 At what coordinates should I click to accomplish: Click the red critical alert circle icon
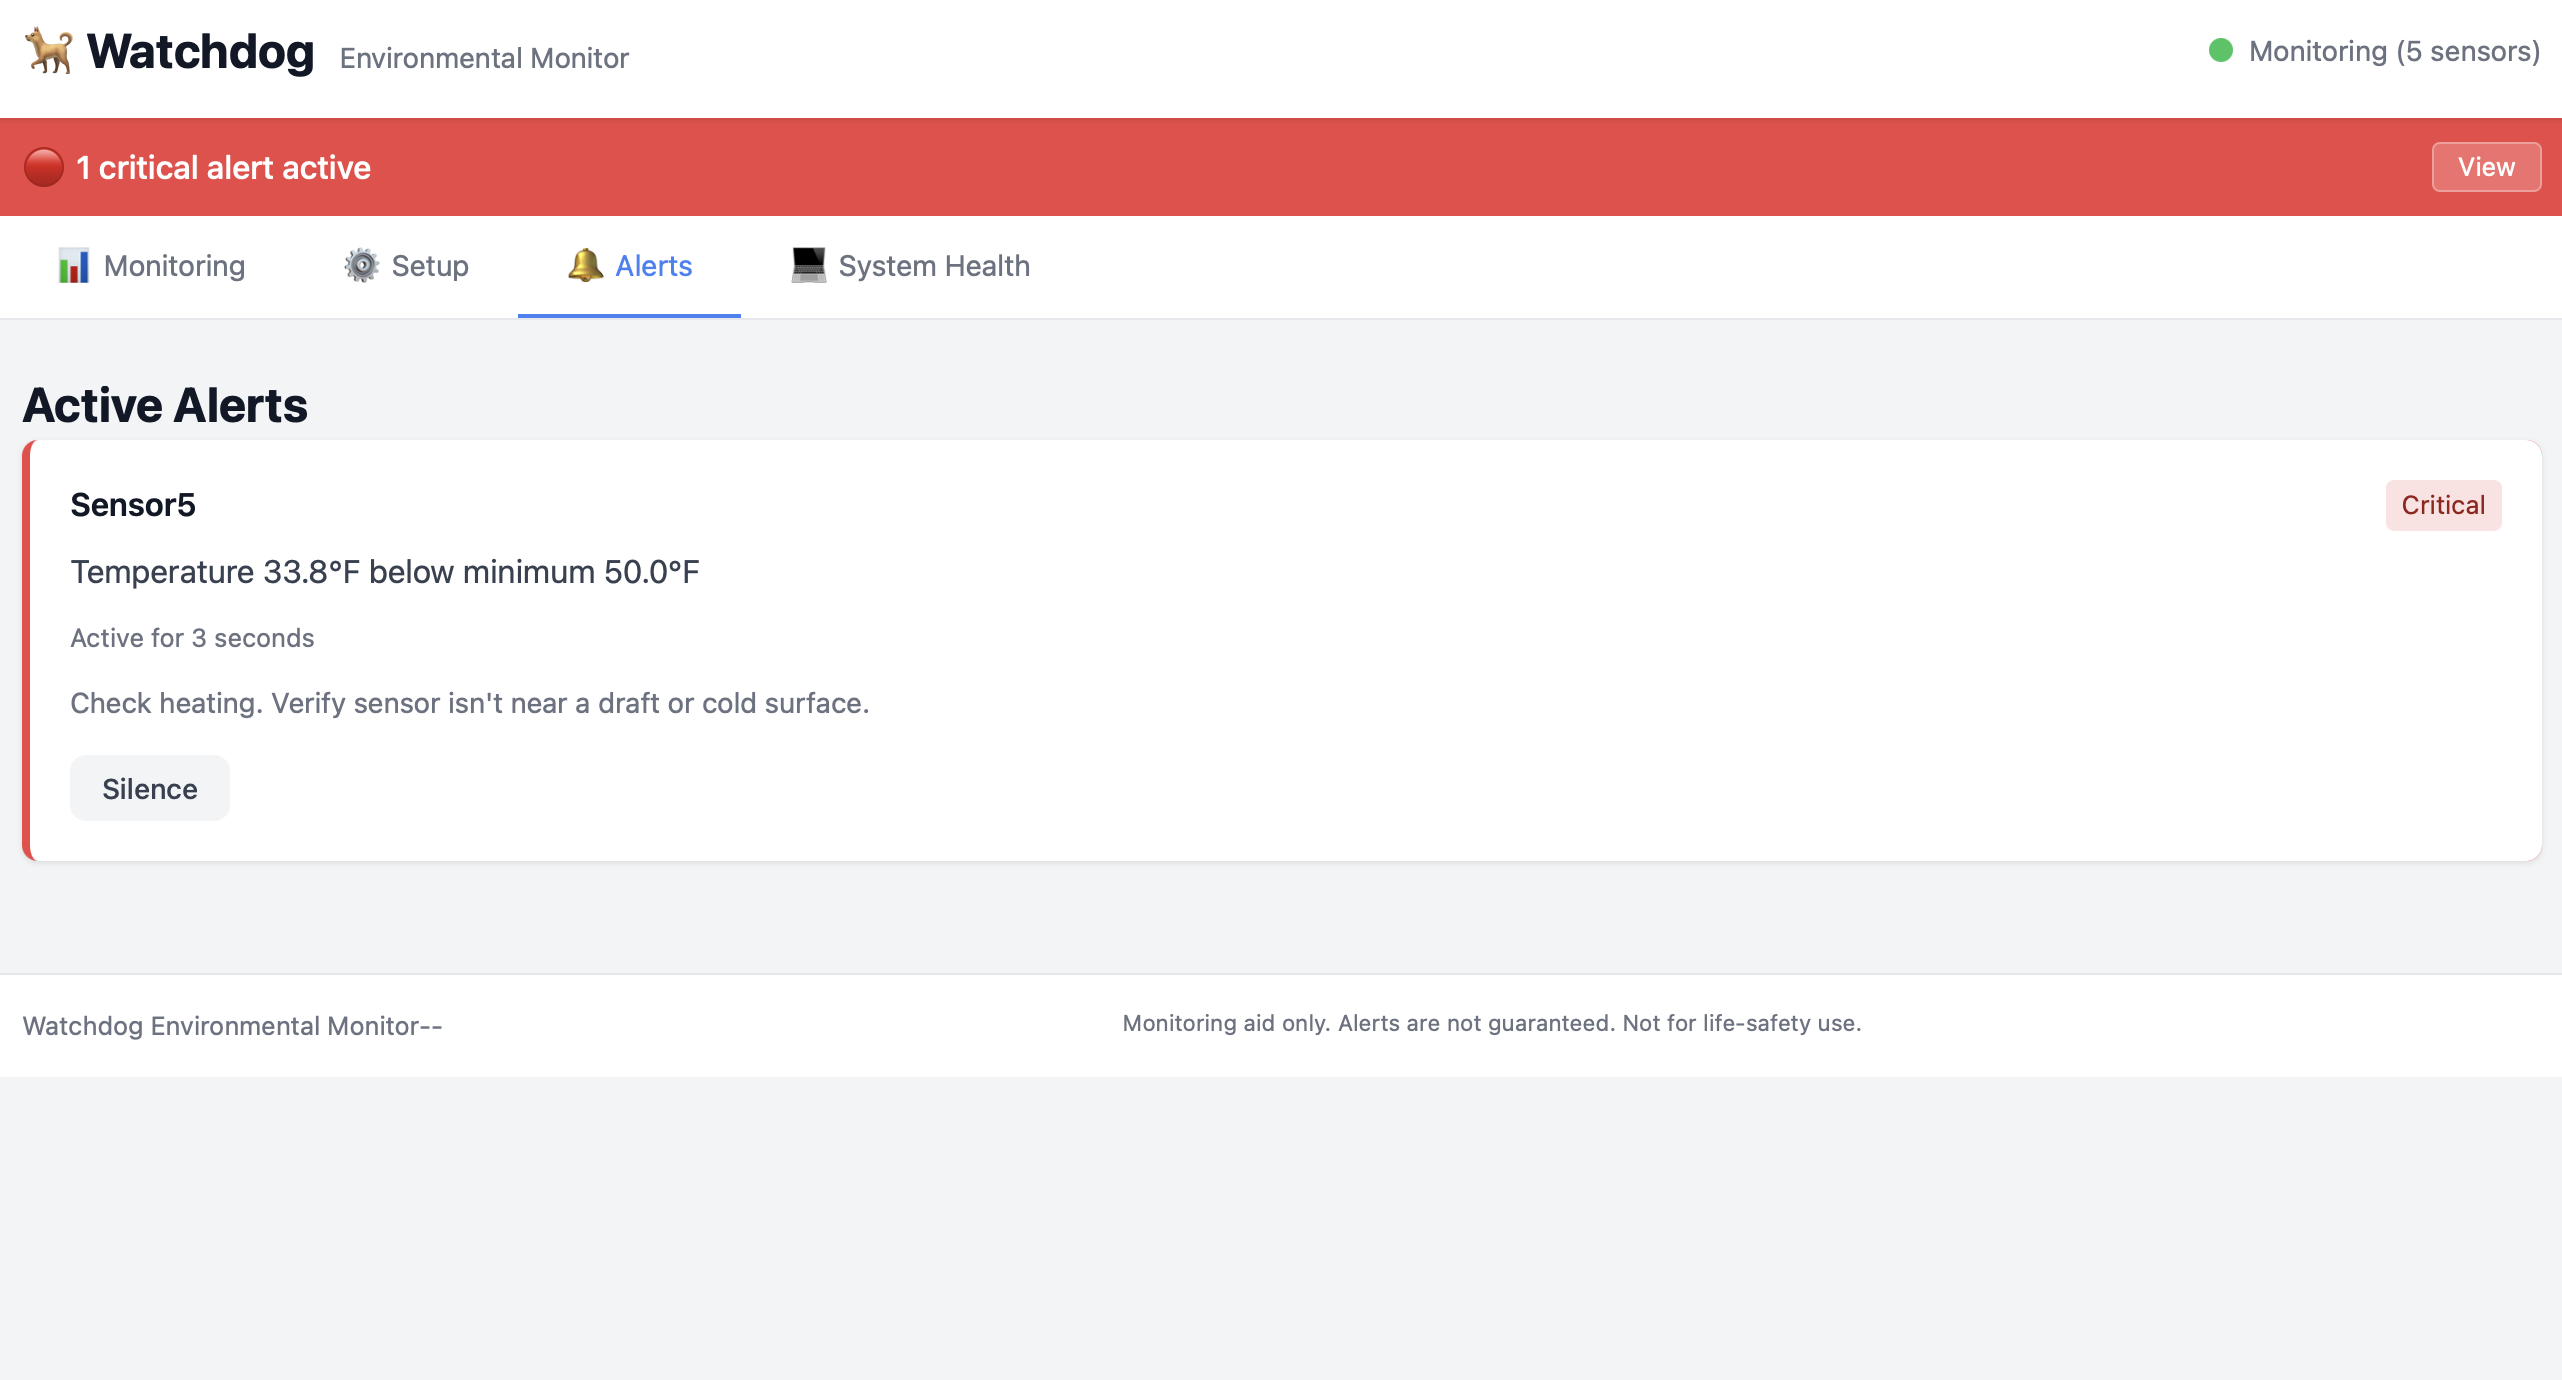pos(44,167)
